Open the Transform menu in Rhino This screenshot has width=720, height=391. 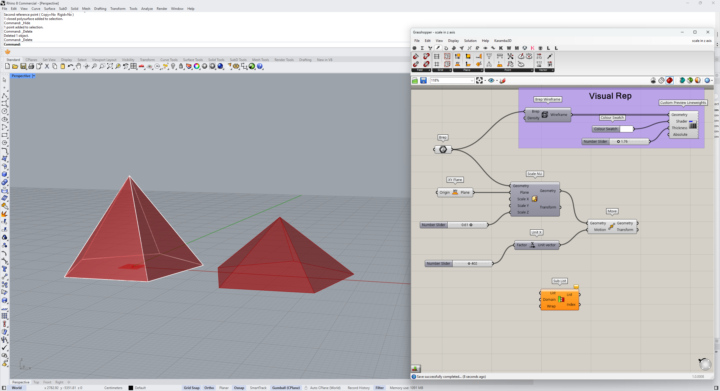(x=118, y=9)
